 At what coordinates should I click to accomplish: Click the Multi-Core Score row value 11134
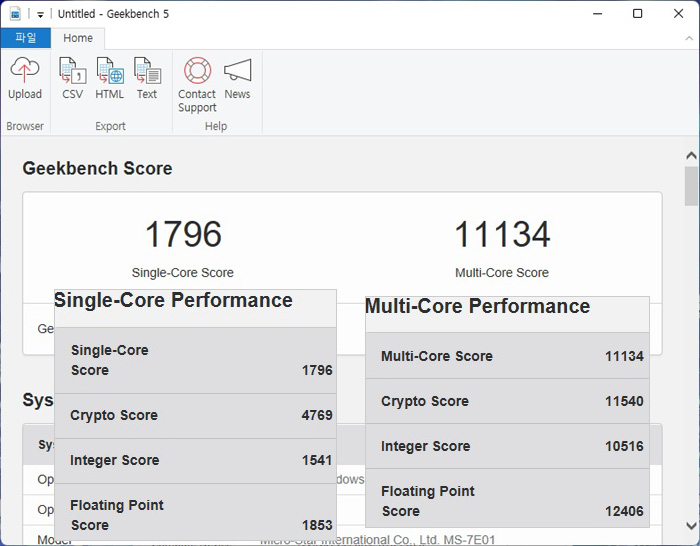point(624,356)
